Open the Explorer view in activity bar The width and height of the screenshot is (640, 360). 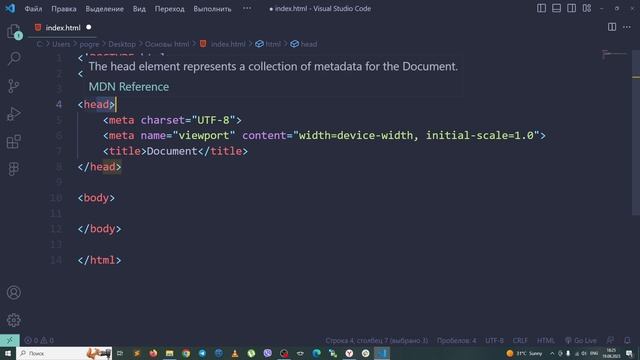(x=14, y=31)
